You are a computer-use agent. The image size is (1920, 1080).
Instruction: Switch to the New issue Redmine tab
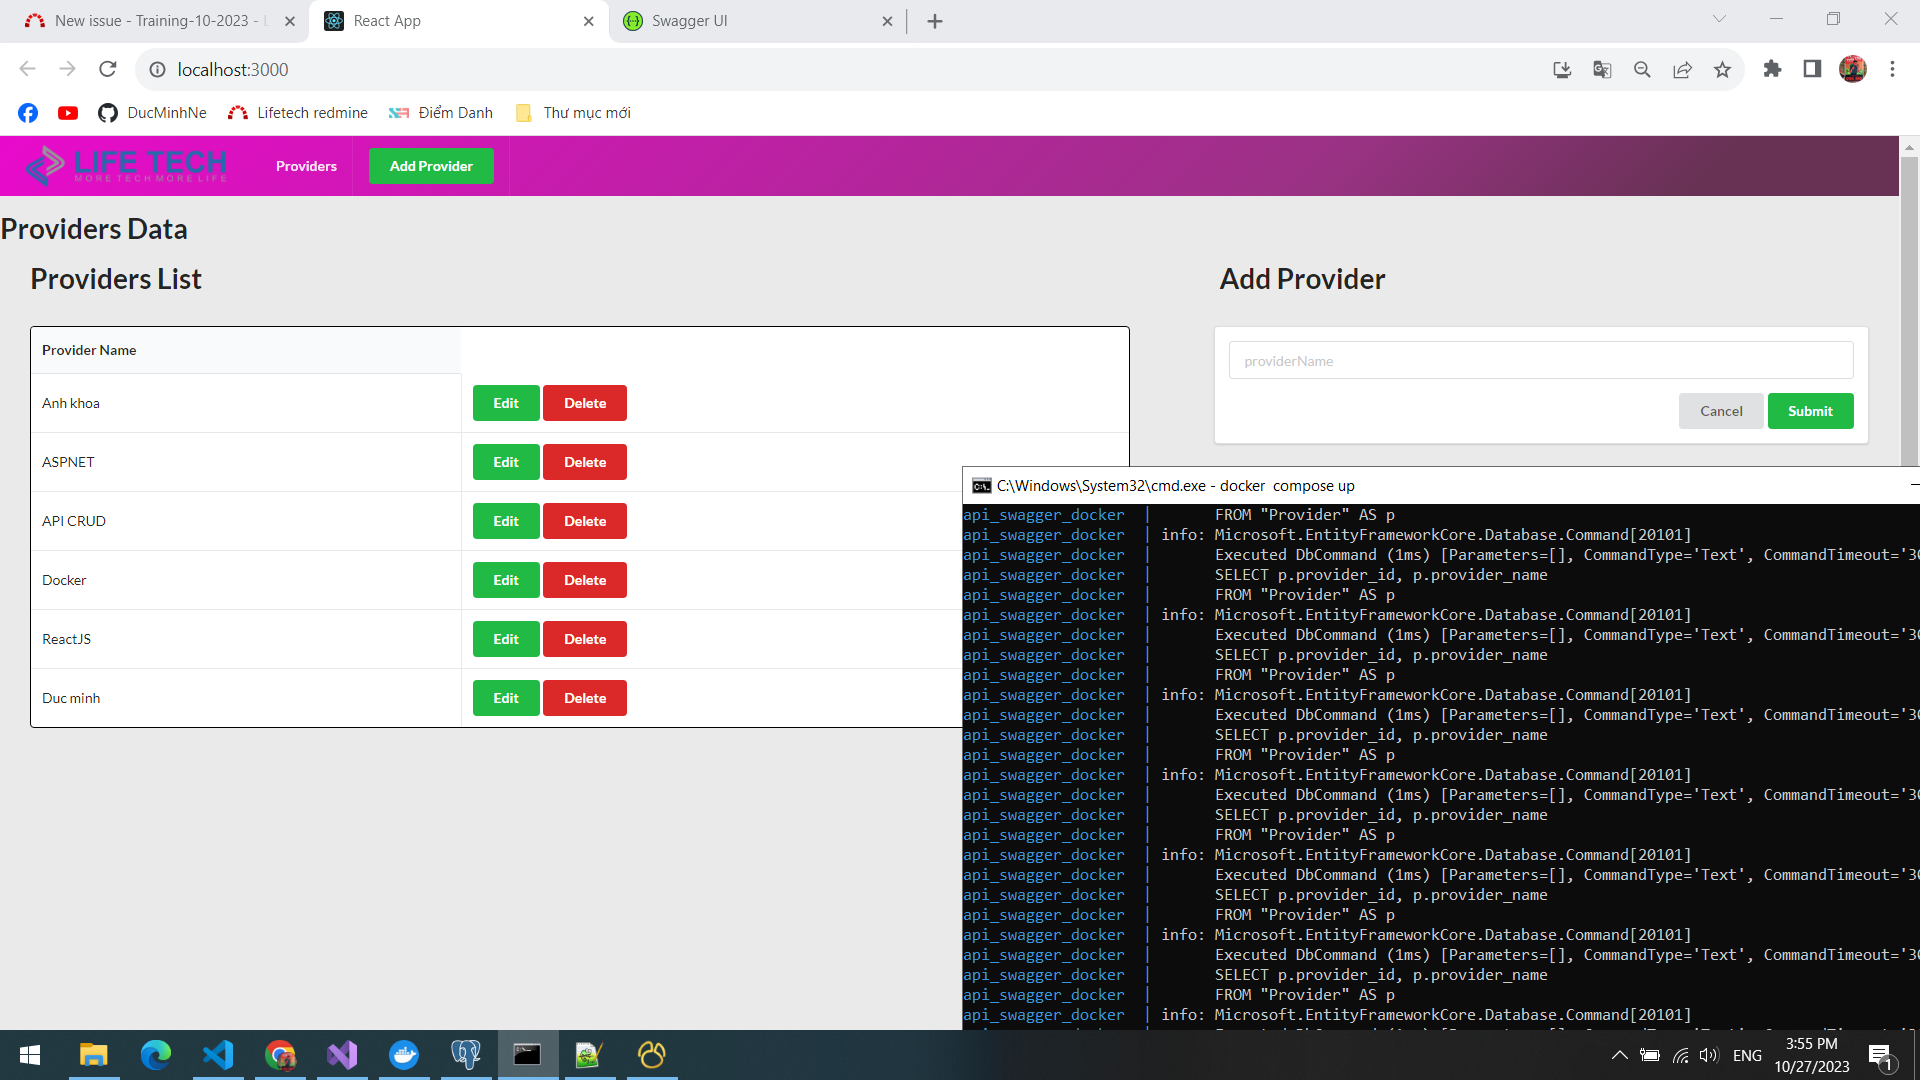coord(150,21)
